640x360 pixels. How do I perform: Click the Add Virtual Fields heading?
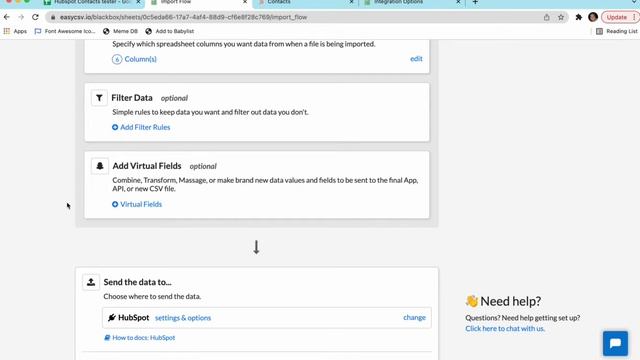[x=147, y=166]
